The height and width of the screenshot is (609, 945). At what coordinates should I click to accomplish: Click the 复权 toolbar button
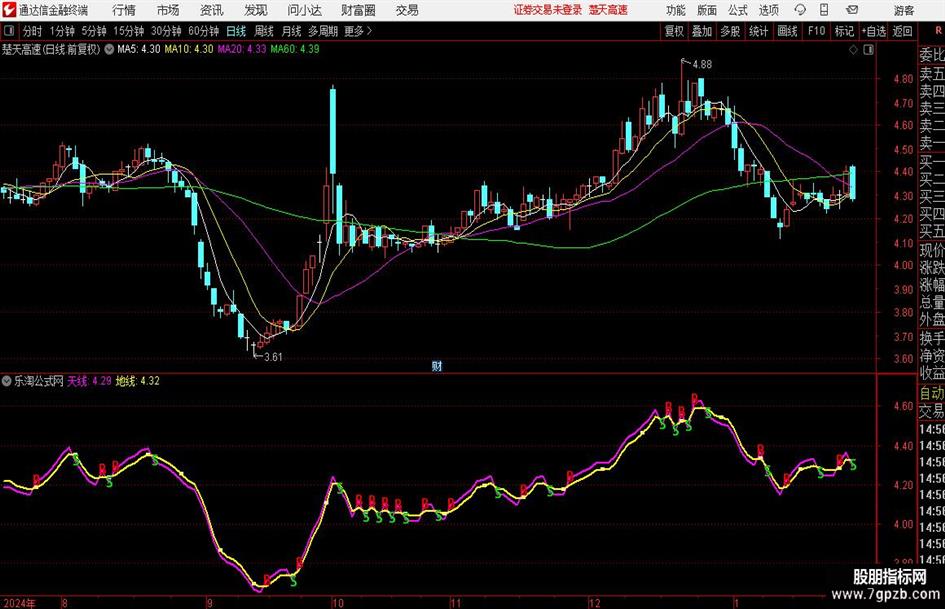click(x=674, y=31)
